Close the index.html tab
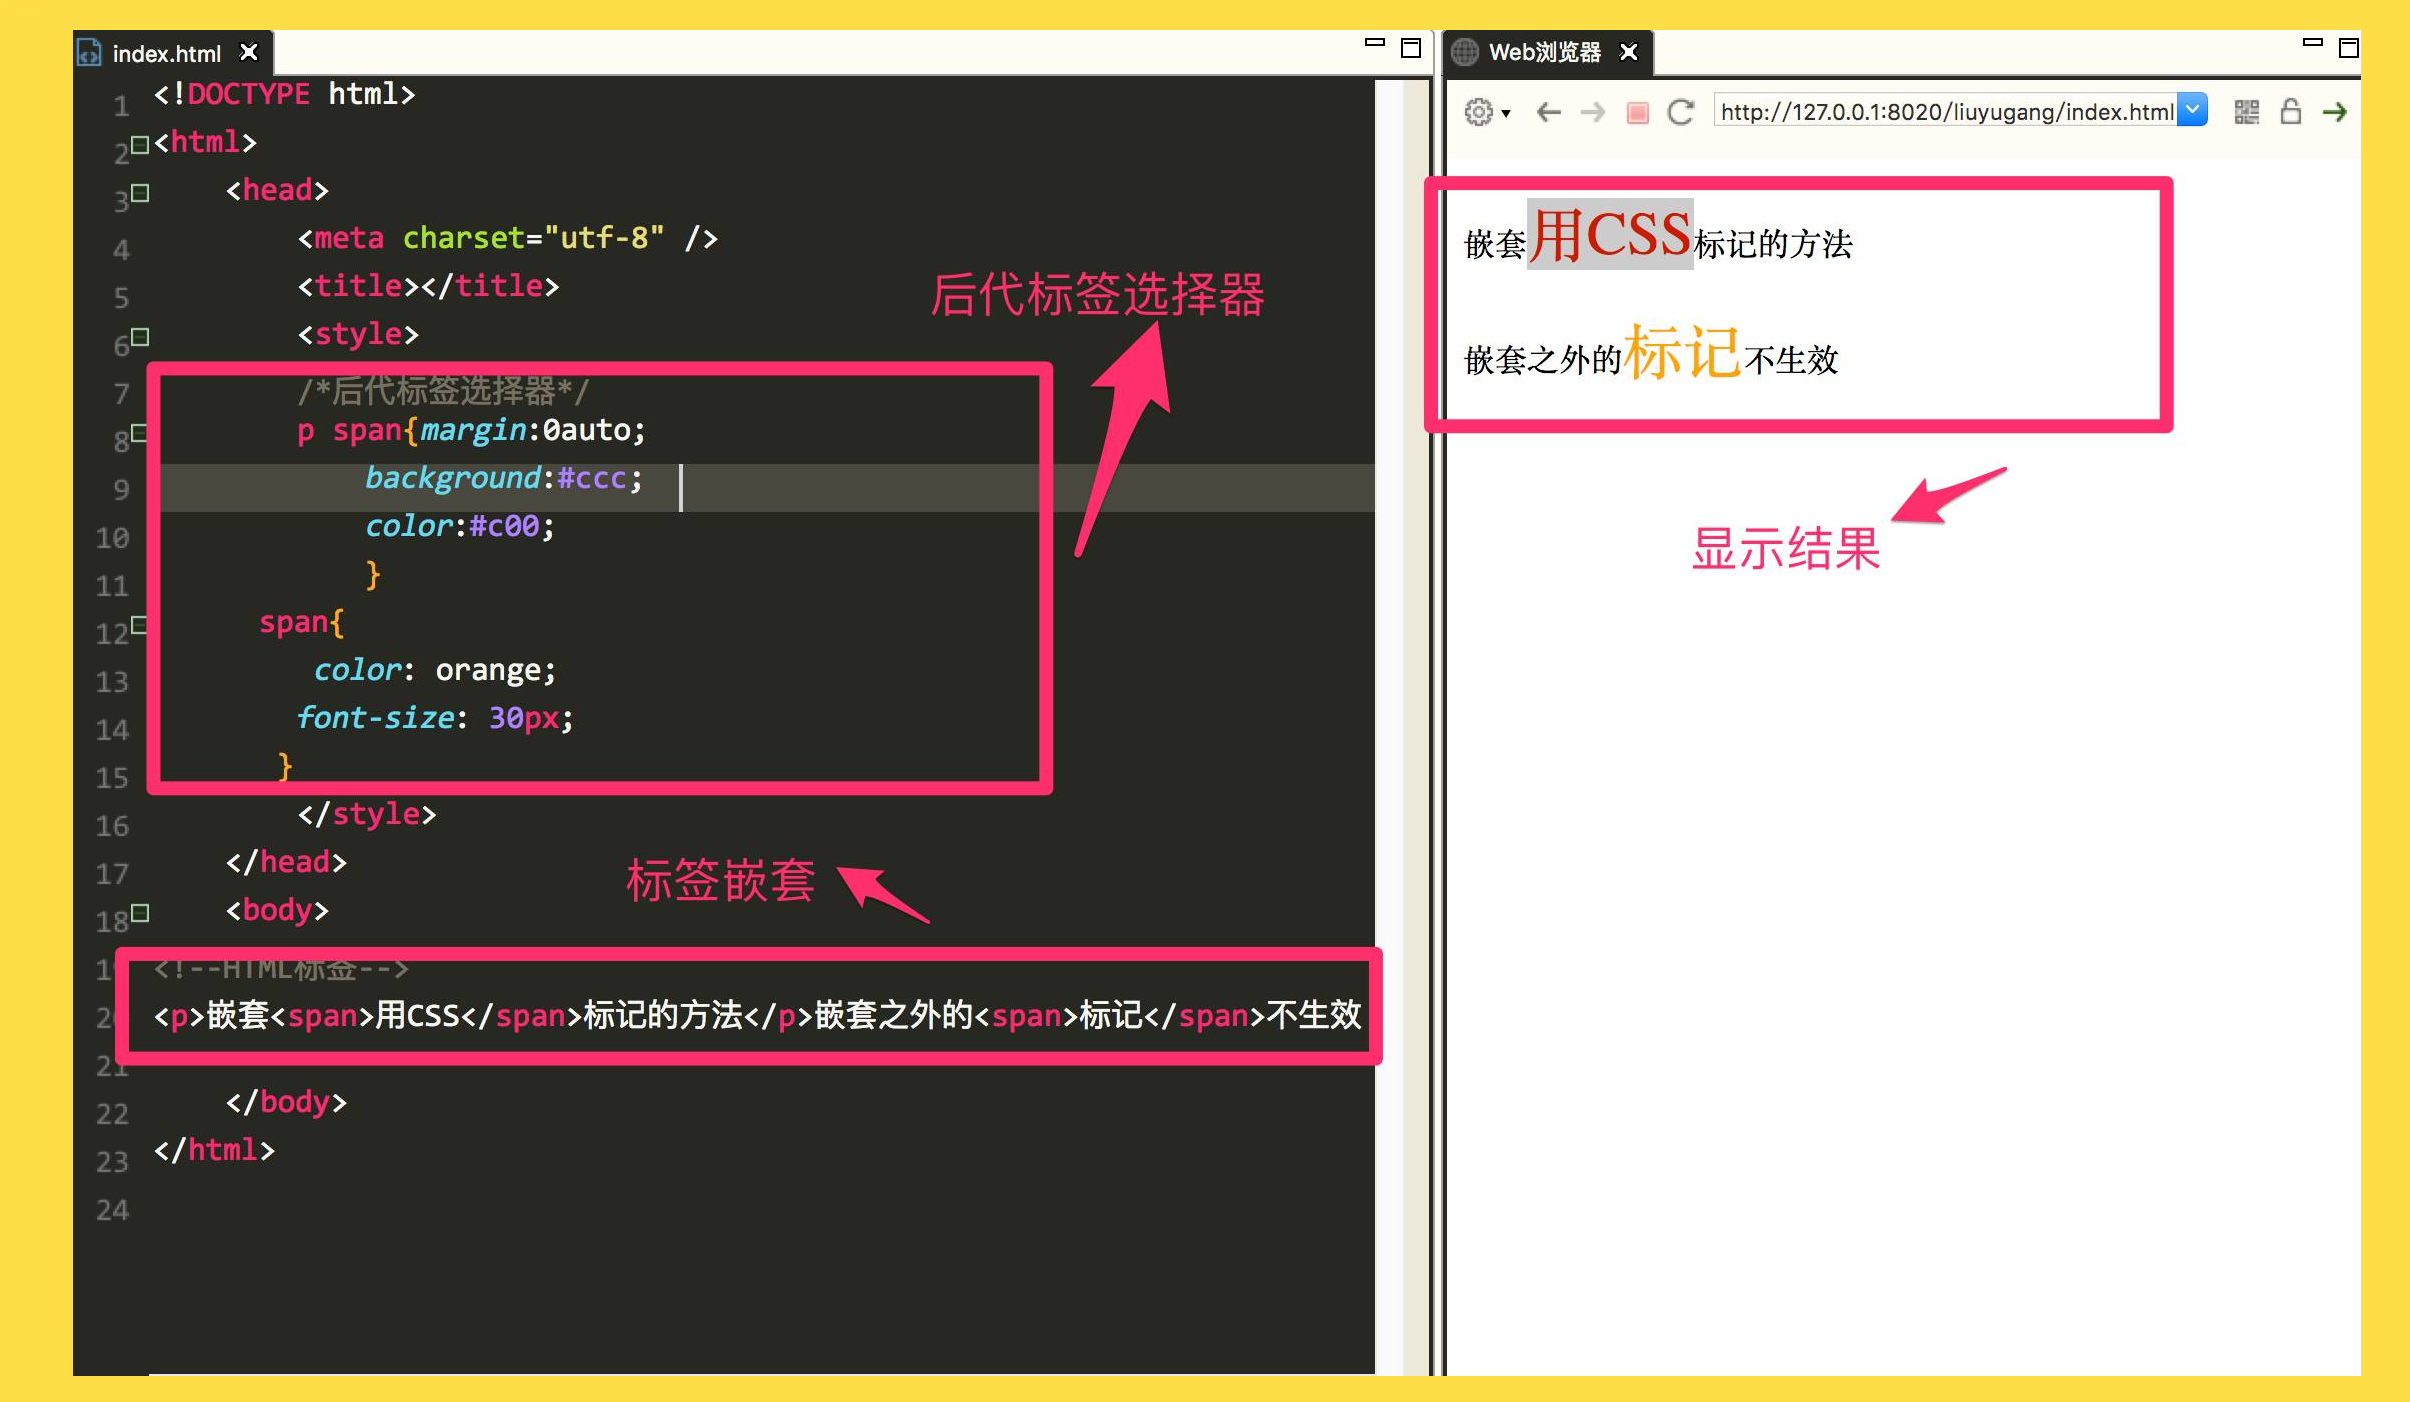The height and width of the screenshot is (1402, 2410). click(x=249, y=52)
